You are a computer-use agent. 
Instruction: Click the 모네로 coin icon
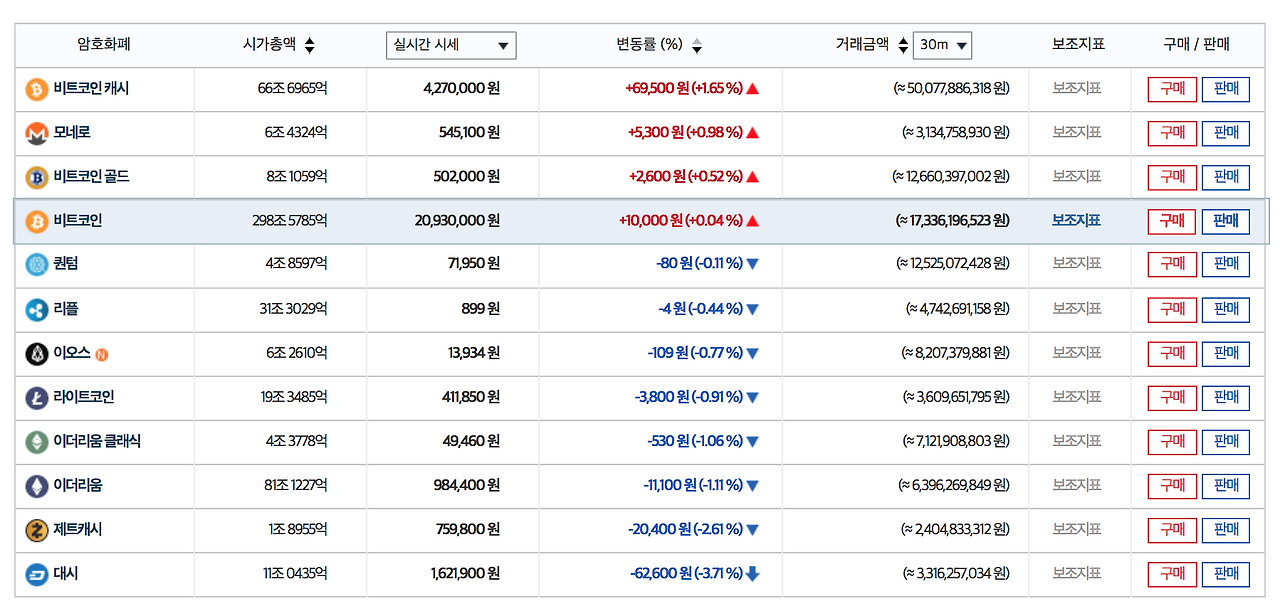[37, 133]
